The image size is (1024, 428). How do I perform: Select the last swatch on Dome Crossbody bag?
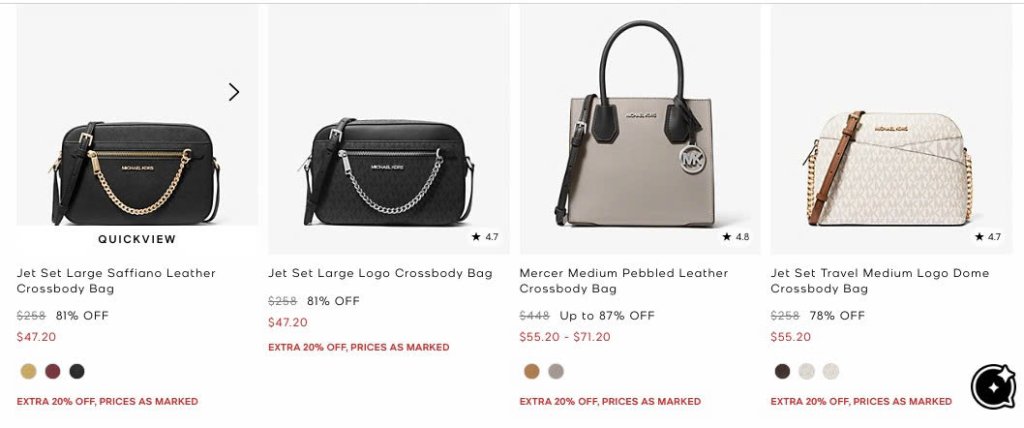831,372
